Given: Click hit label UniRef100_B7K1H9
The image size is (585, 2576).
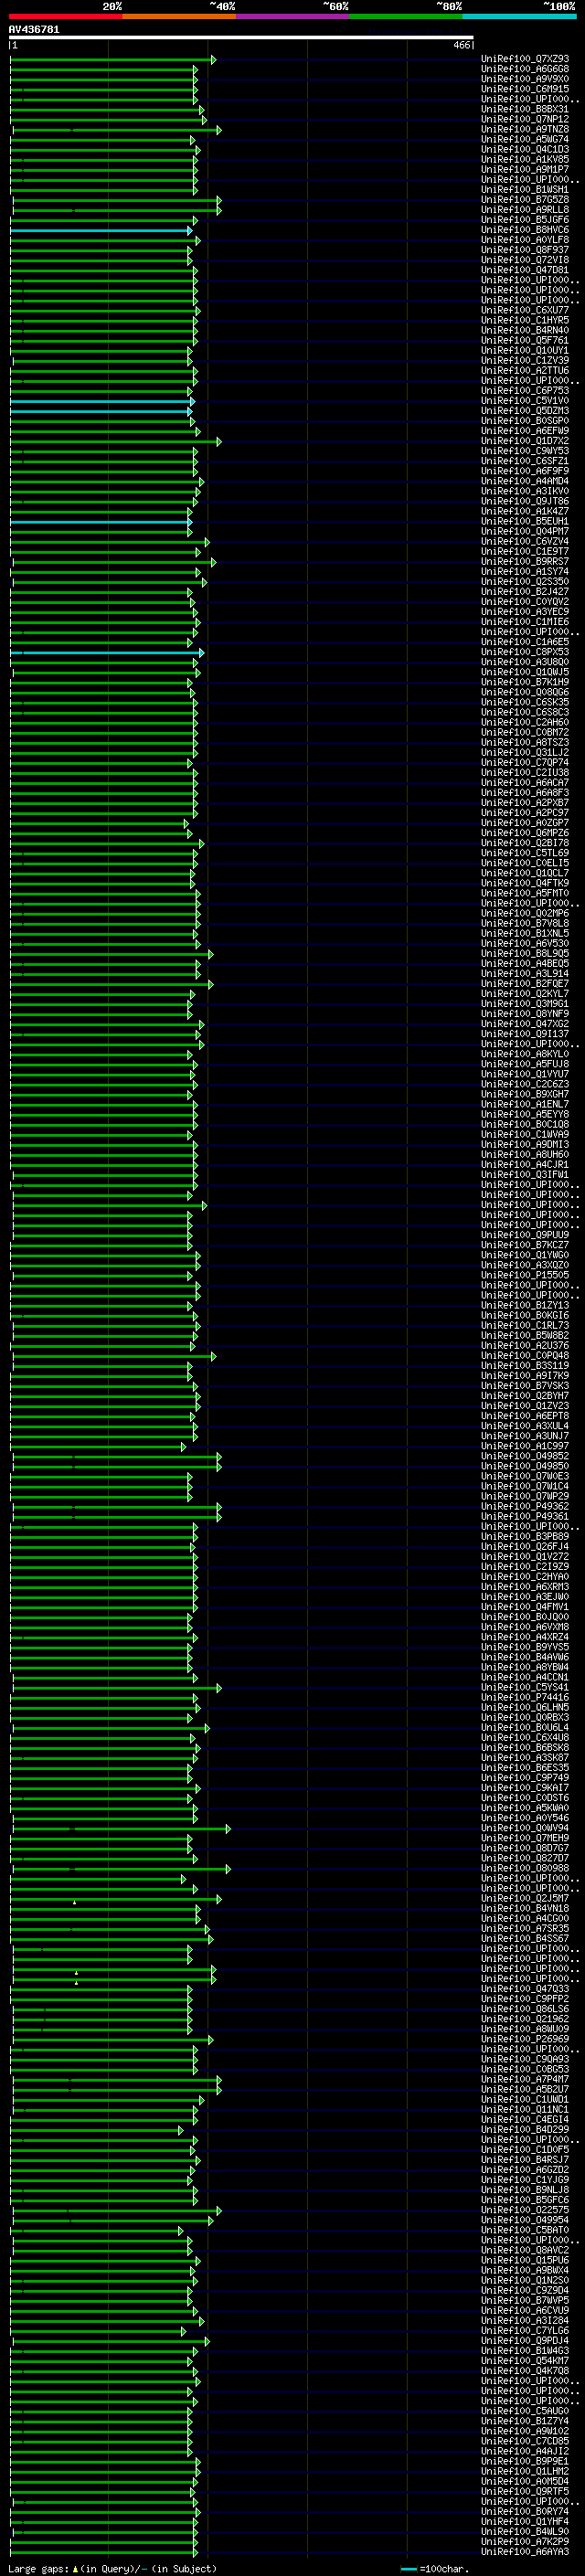Looking at the screenshot, I should 525,682.
